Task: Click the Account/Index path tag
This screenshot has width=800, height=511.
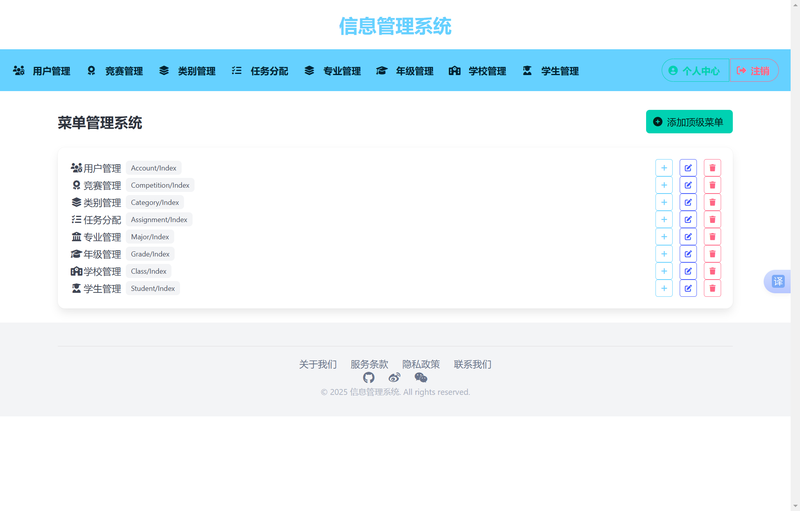Action: [154, 168]
